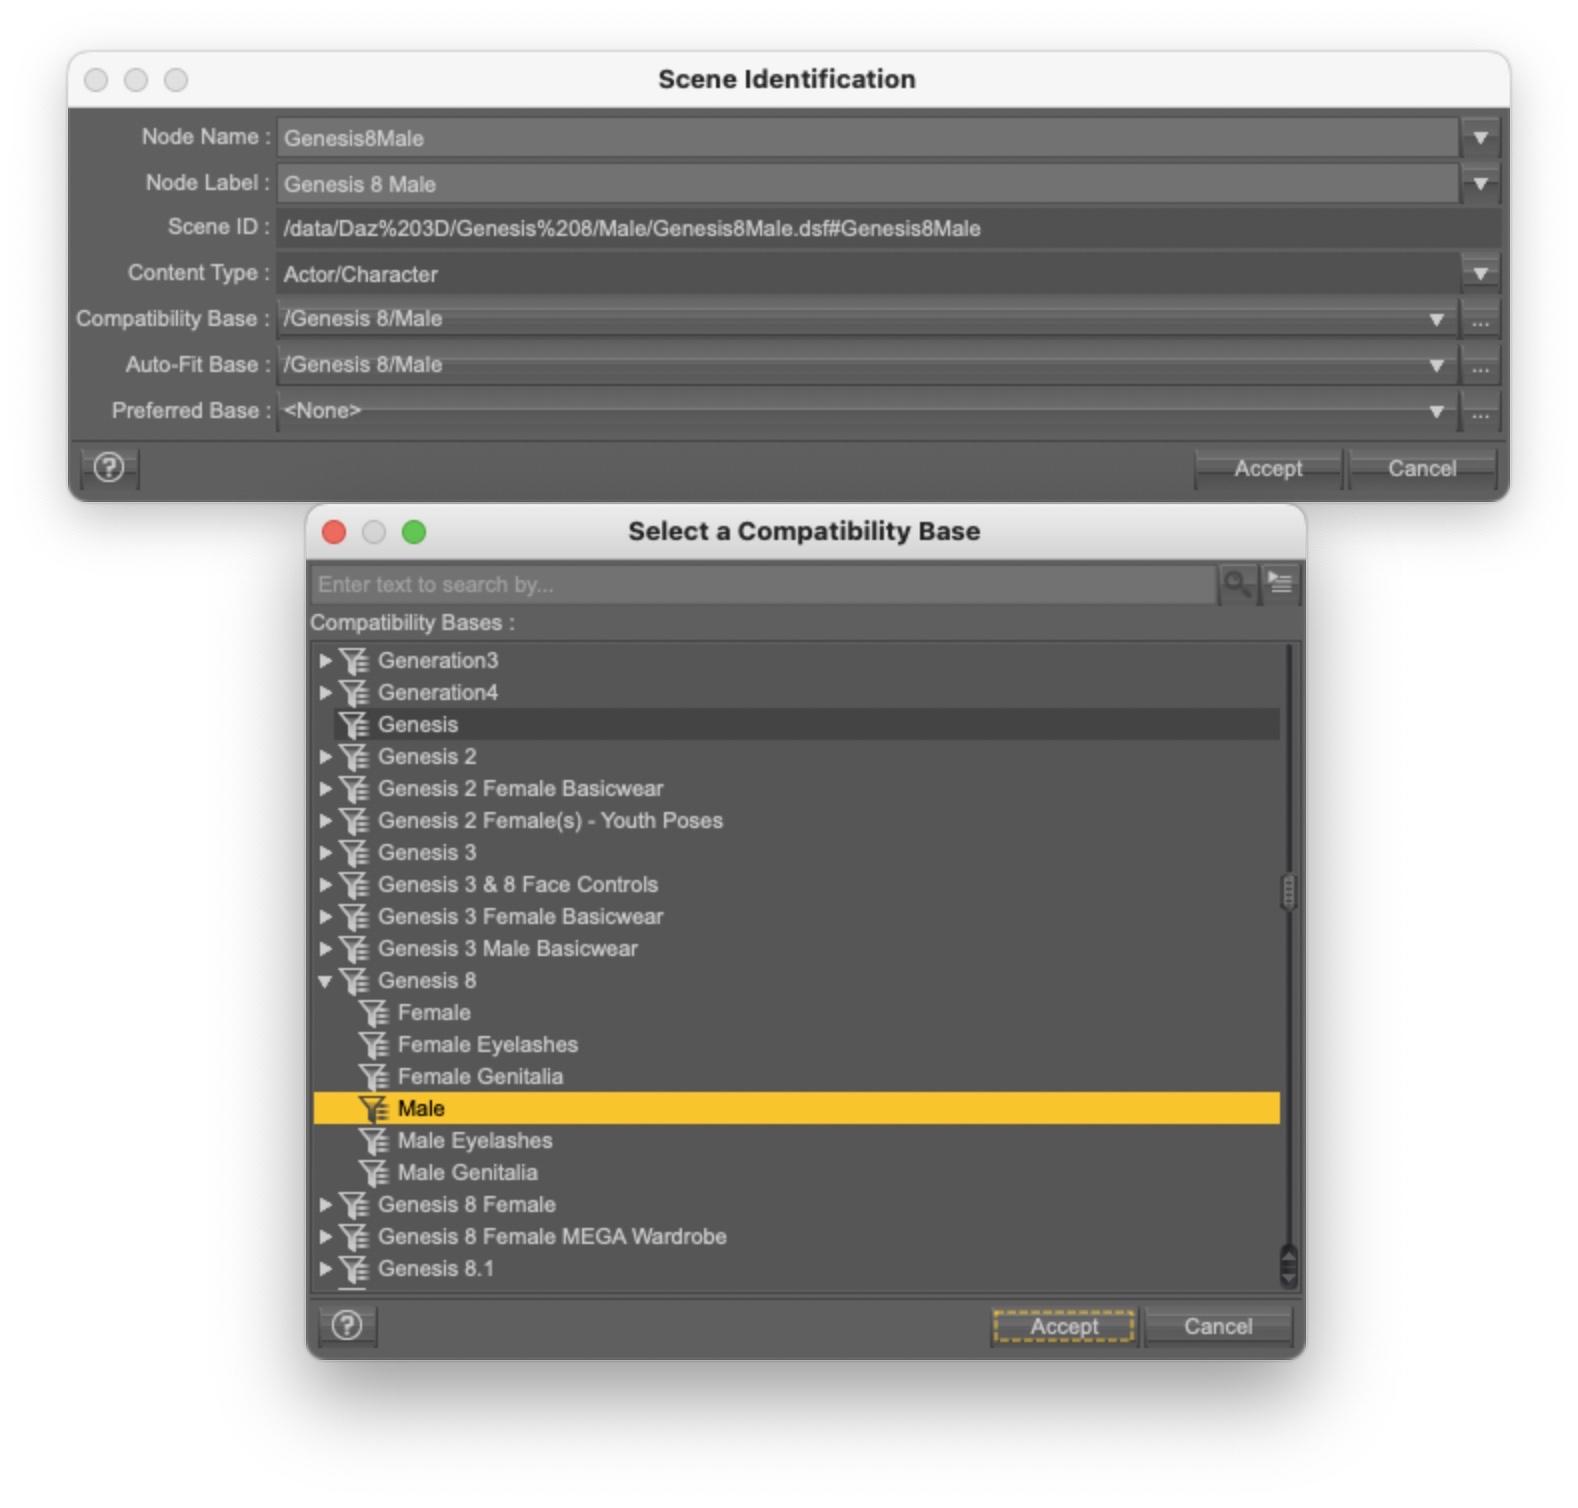Screen dimensions: 1578x1508
Task: Click the Scene ID path field
Action: coord(889,228)
